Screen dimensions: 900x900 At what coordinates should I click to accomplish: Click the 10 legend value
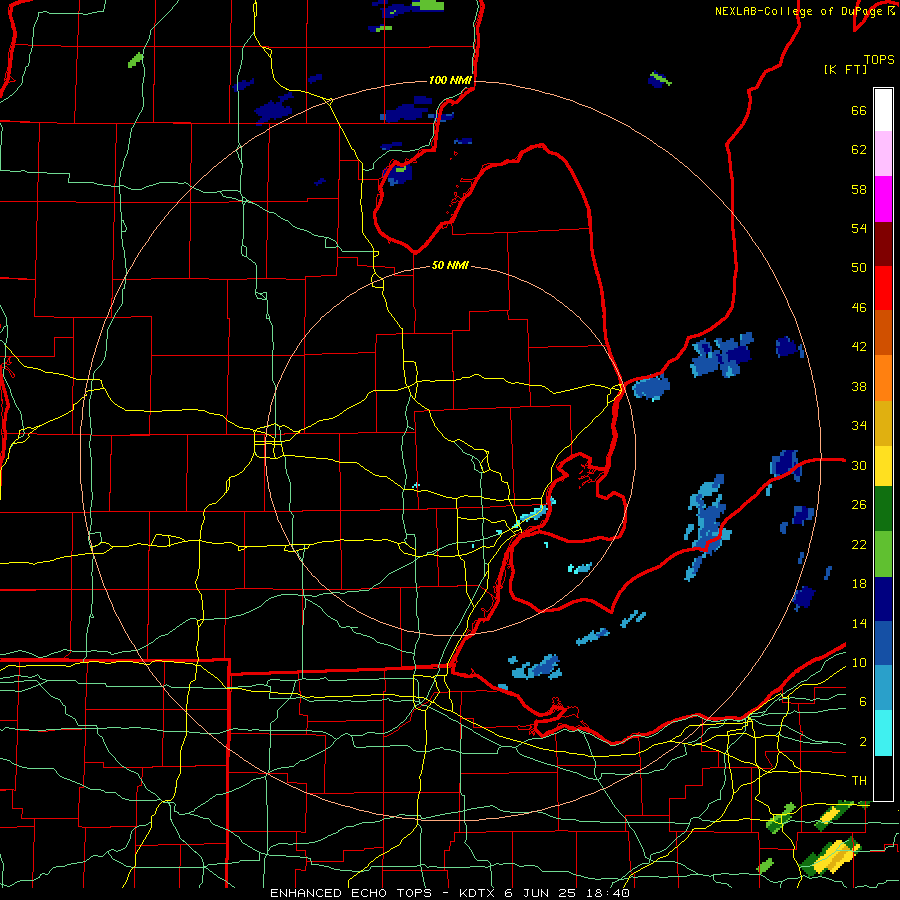pyautogui.click(x=859, y=663)
